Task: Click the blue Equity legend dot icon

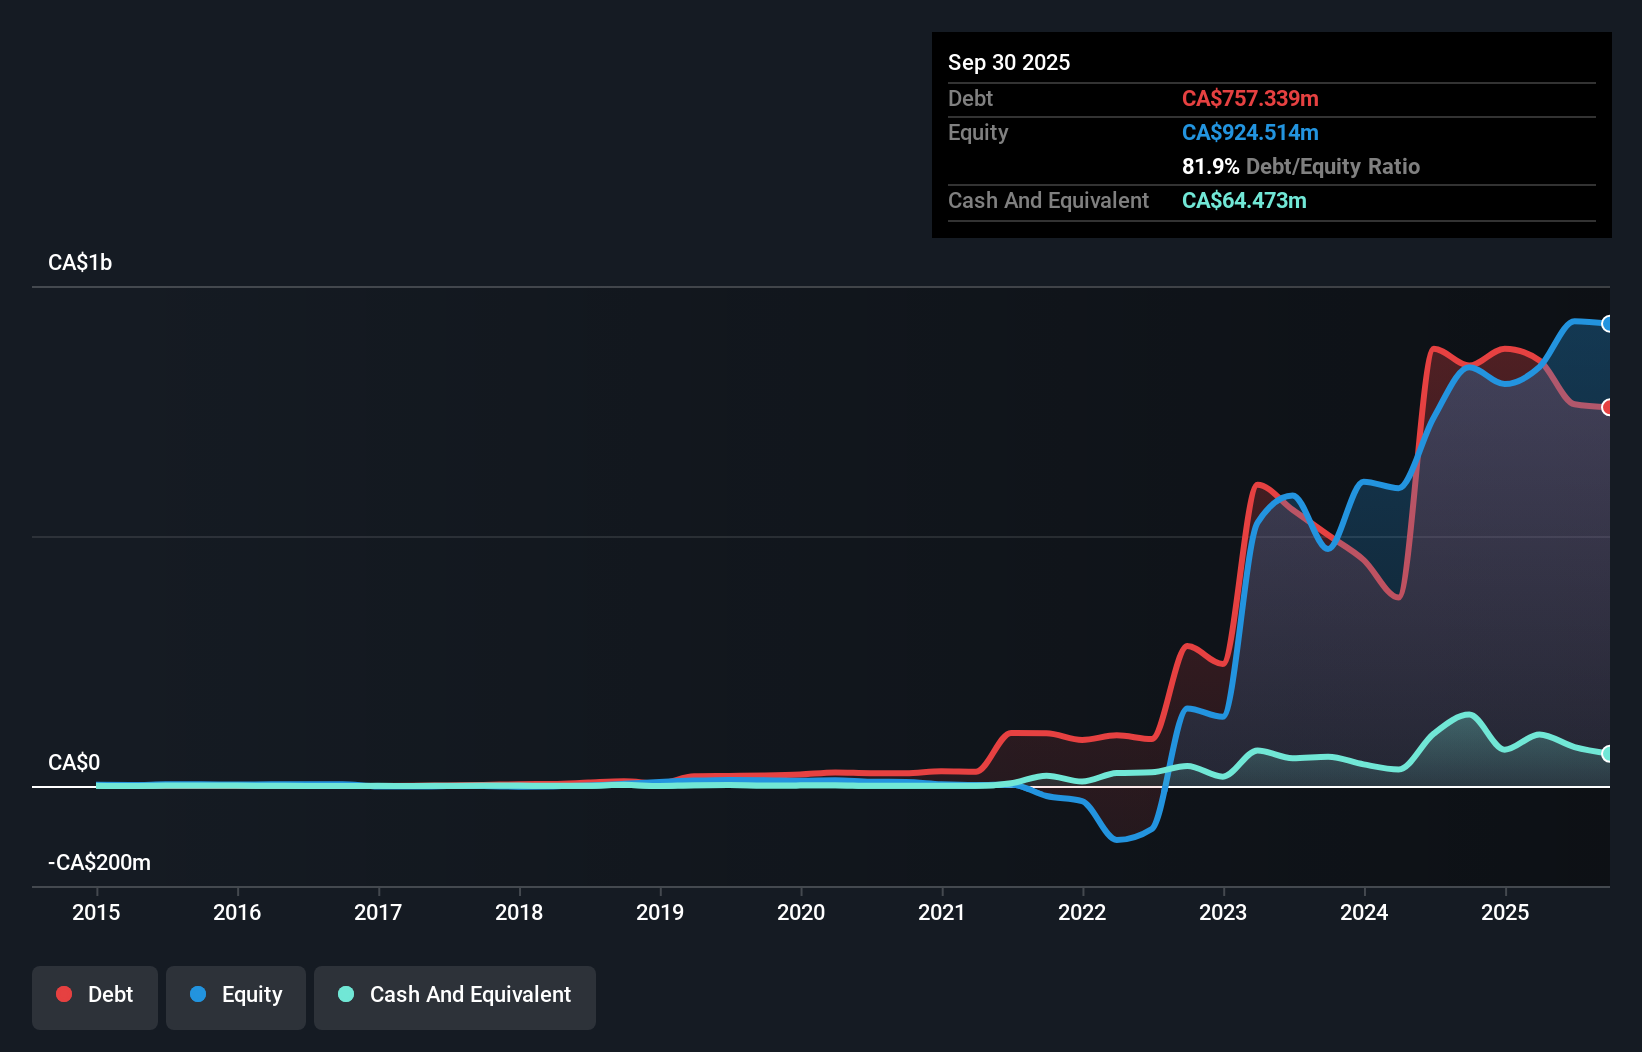Action: click(x=196, y=994)
